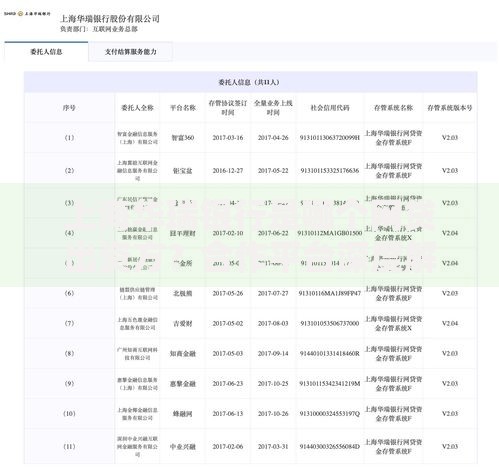This screenshot has height=470, width=499.
Task: Click the Shanghai Huarui Bank logo
Action: coord(27,14)
